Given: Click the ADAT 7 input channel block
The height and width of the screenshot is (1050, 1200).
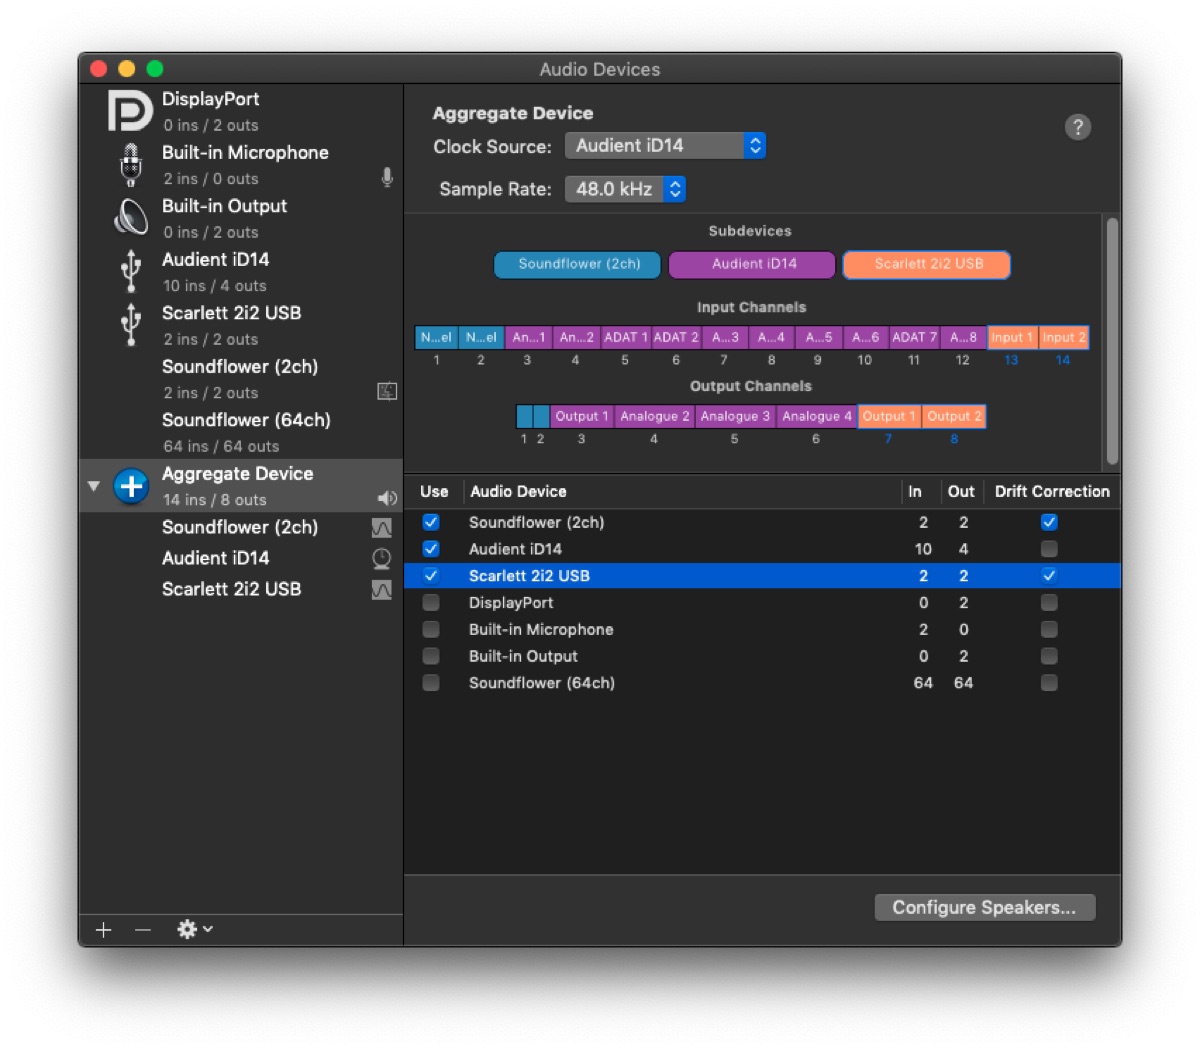Looking at the screenshot, I should click(x=914, y=338).
